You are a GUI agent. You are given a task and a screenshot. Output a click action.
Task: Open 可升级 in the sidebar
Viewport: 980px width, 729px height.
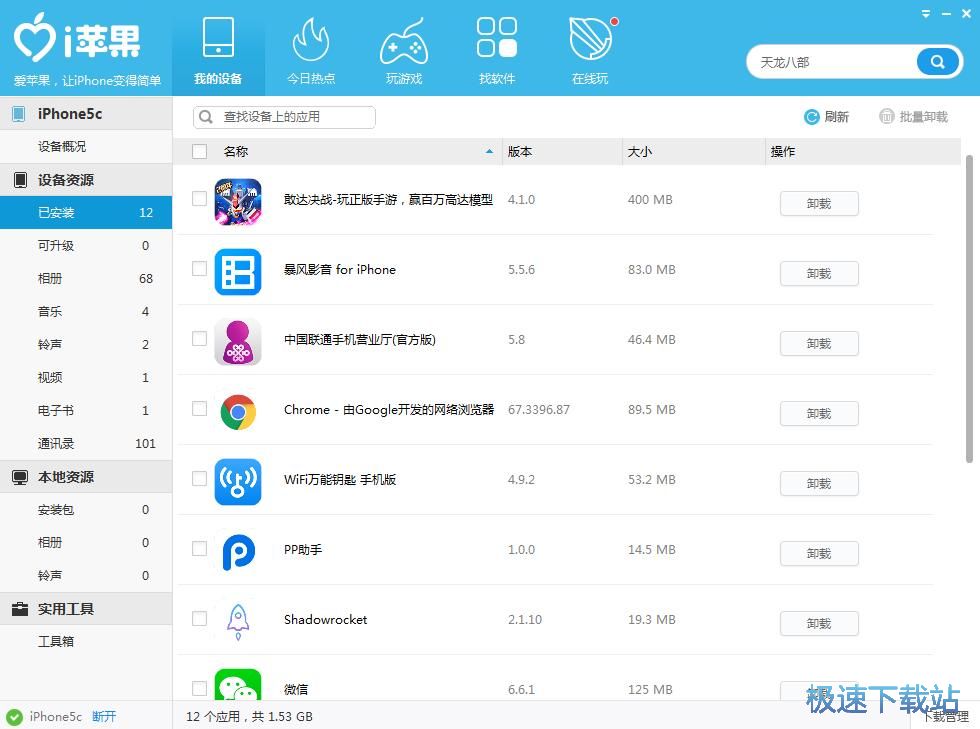[86, 246]
